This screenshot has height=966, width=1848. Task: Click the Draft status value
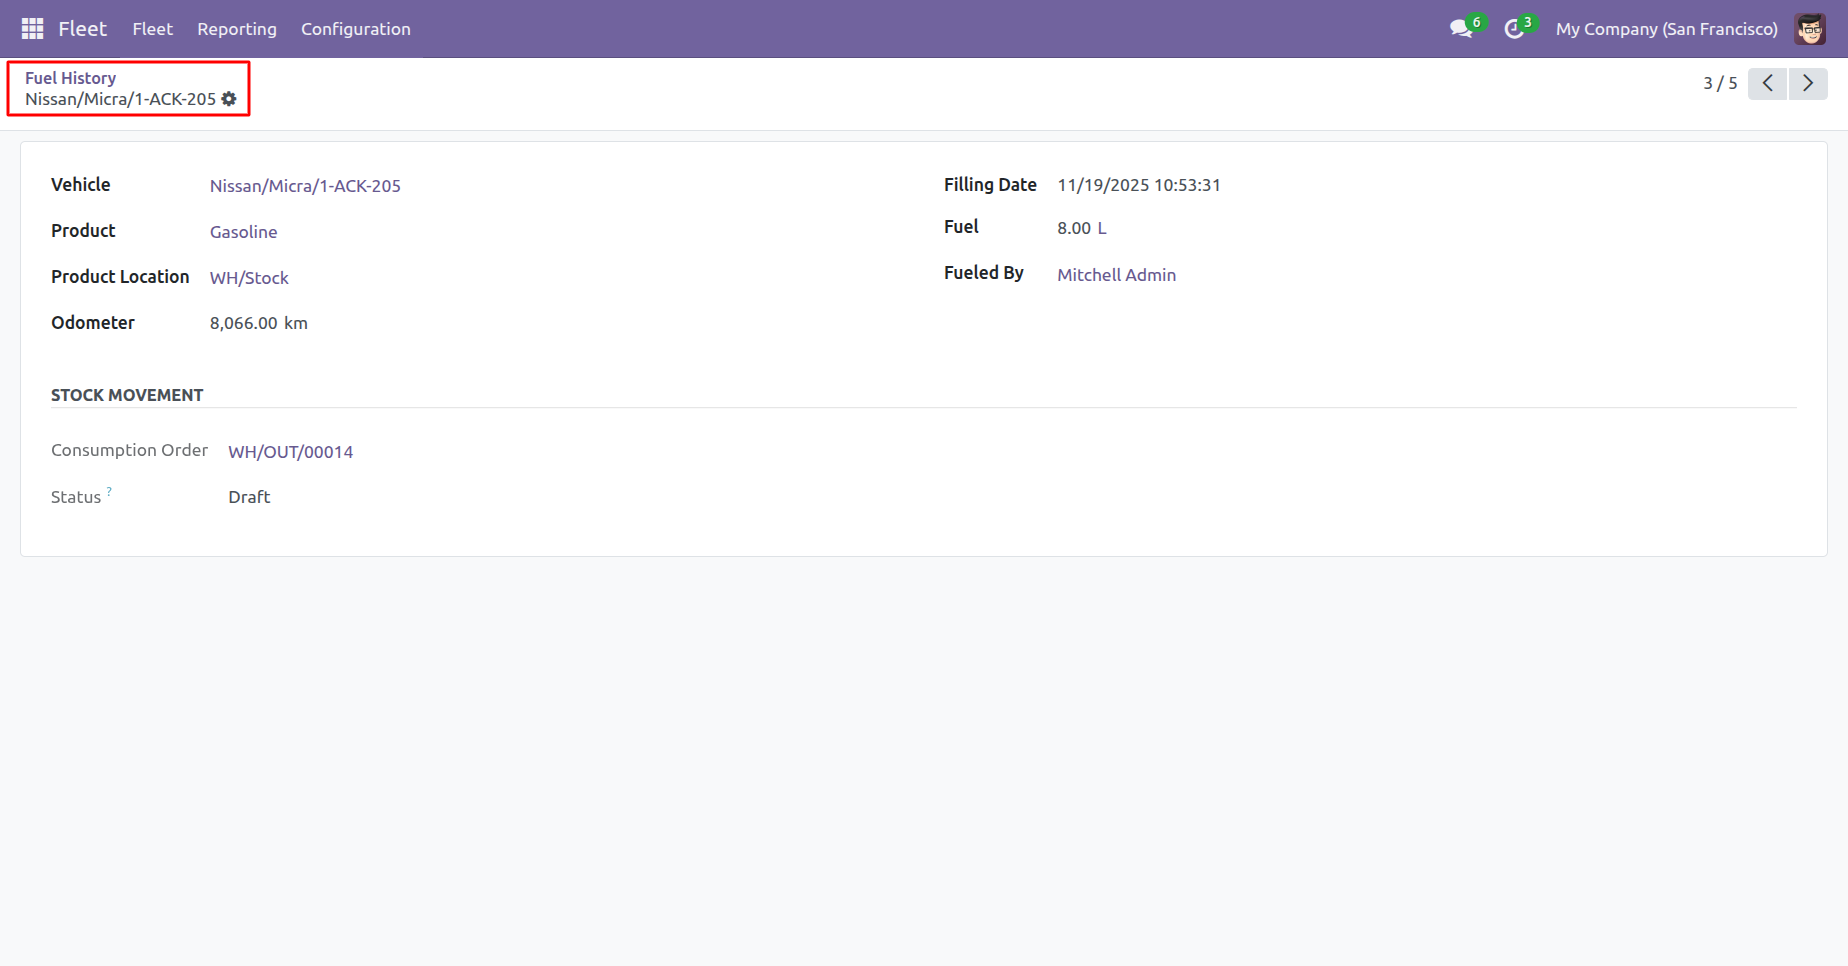click(249, 497)
